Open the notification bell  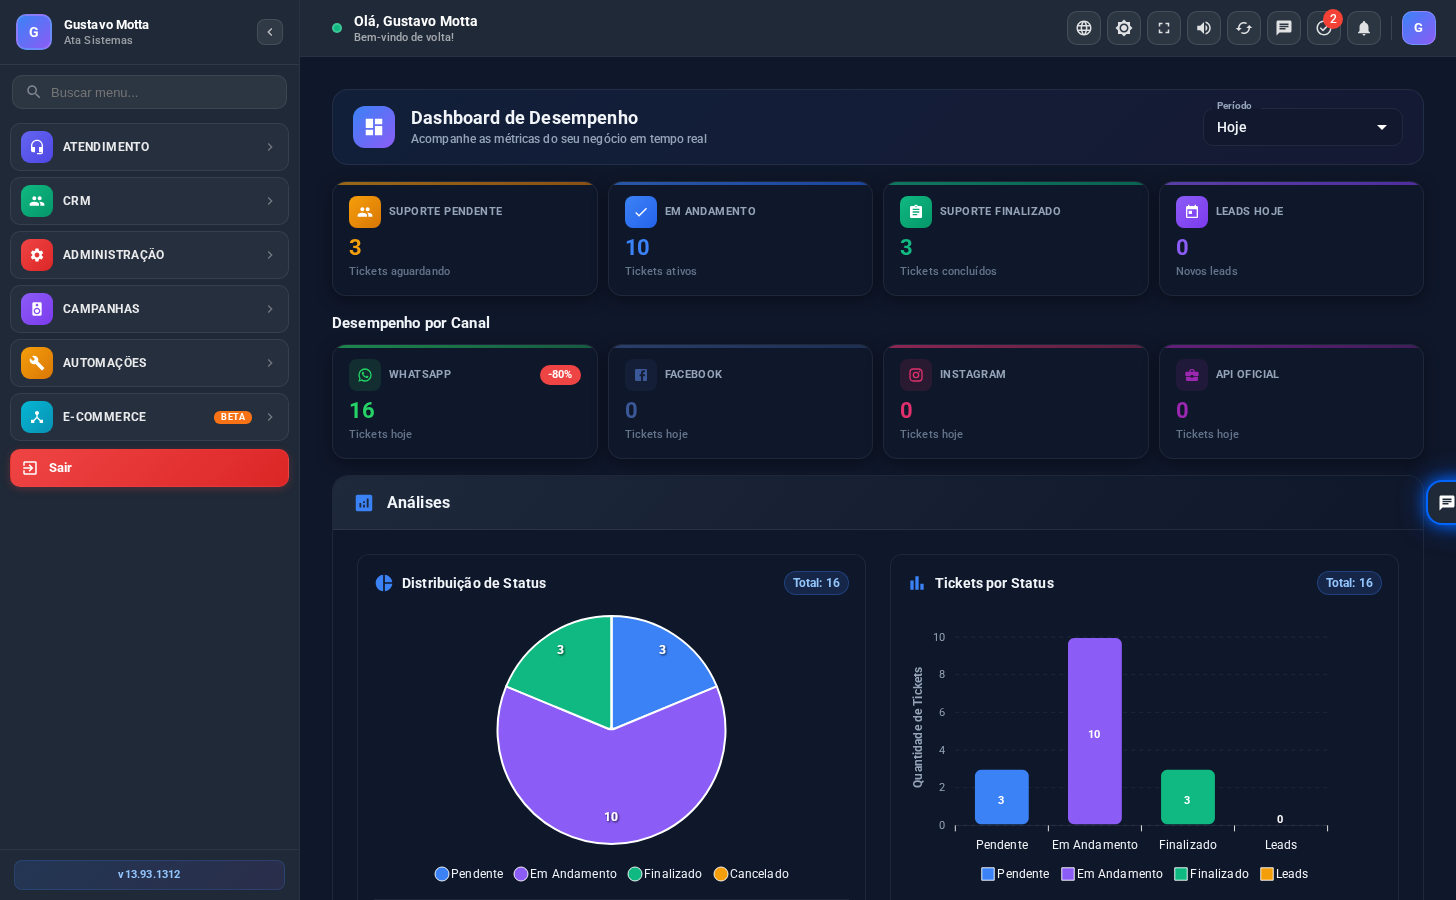[1364, 28]
